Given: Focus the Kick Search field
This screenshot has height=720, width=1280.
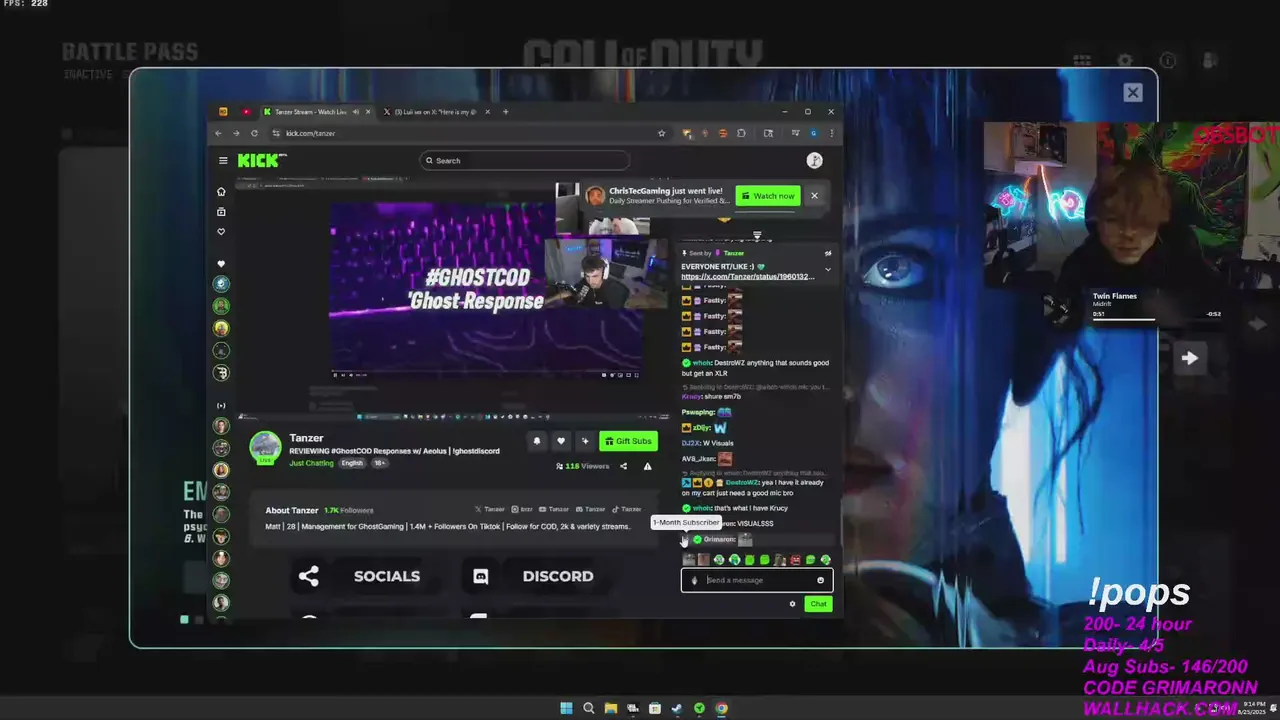Looking at the screenshot, I should click(526, 160).
